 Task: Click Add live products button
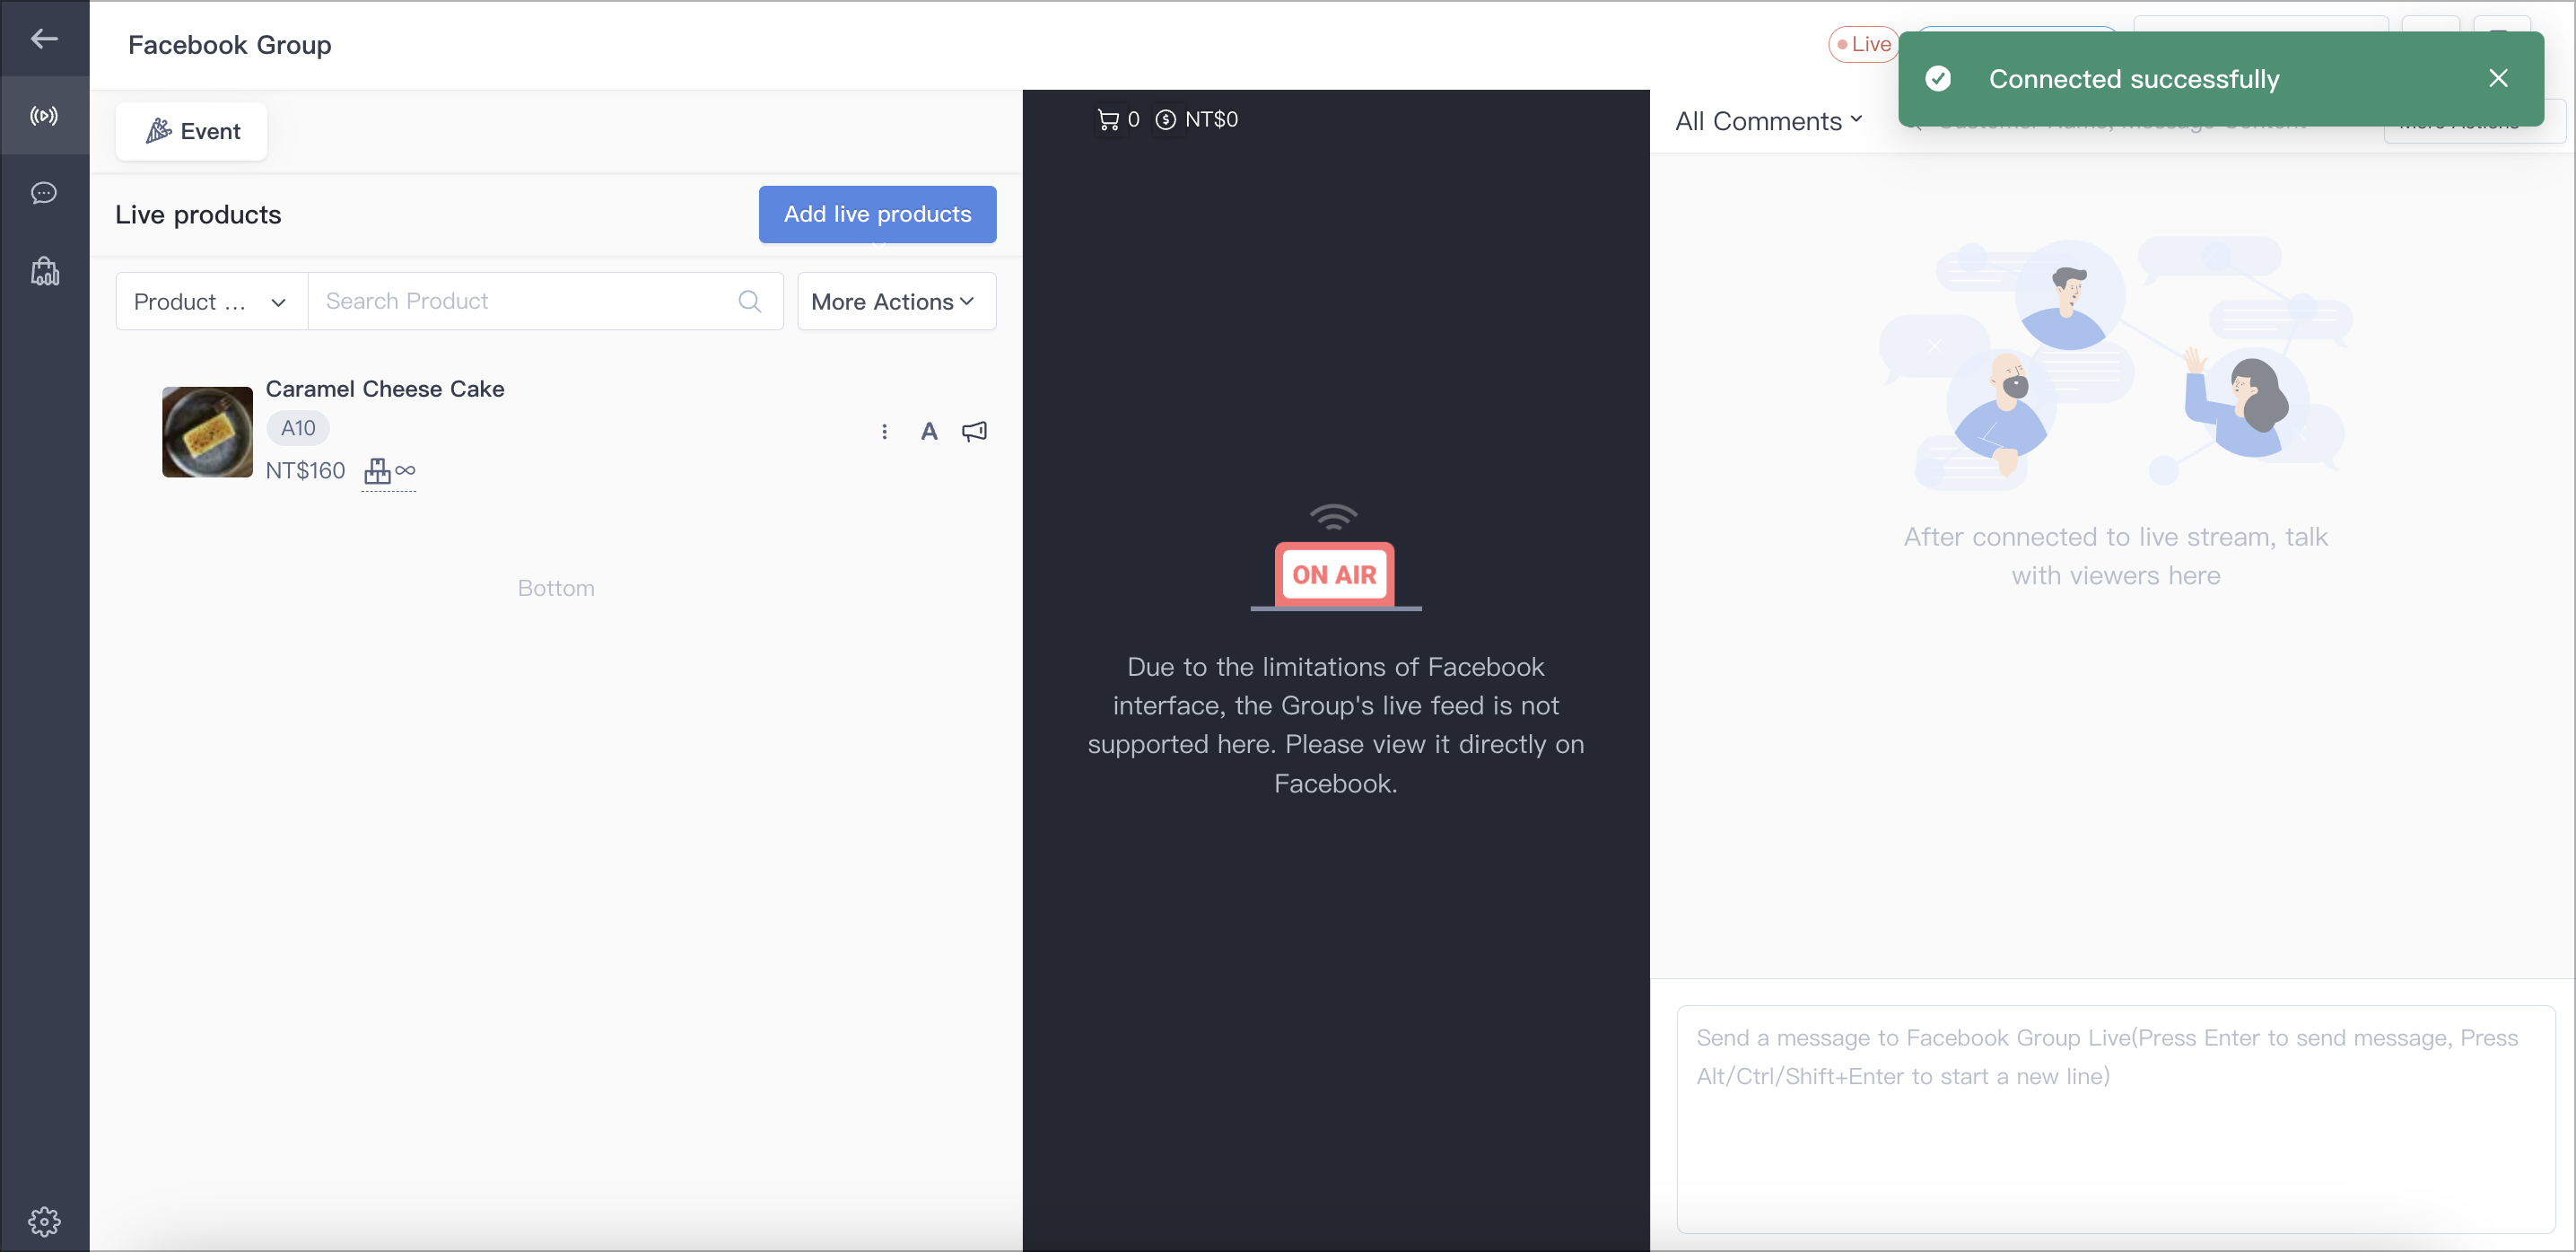[x=877, y=214]
